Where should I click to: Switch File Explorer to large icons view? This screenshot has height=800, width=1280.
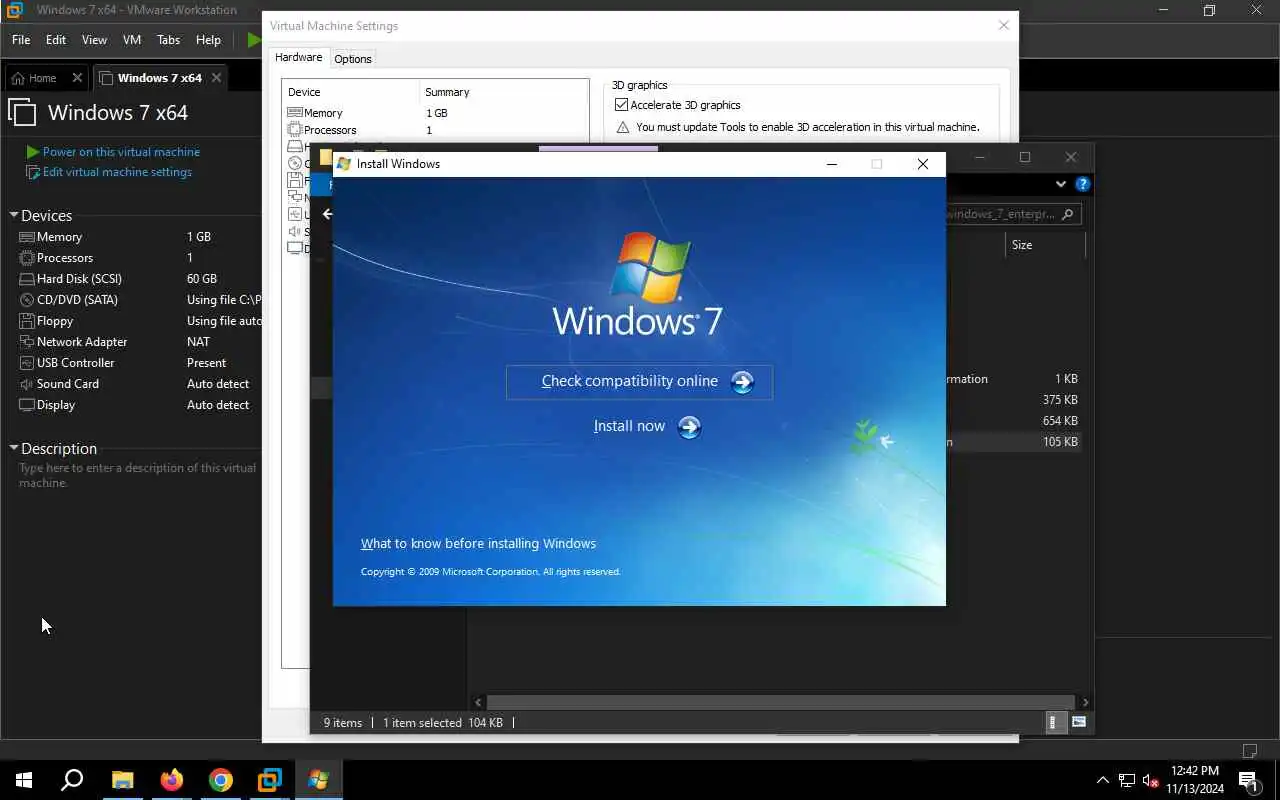pos(1079,722)
